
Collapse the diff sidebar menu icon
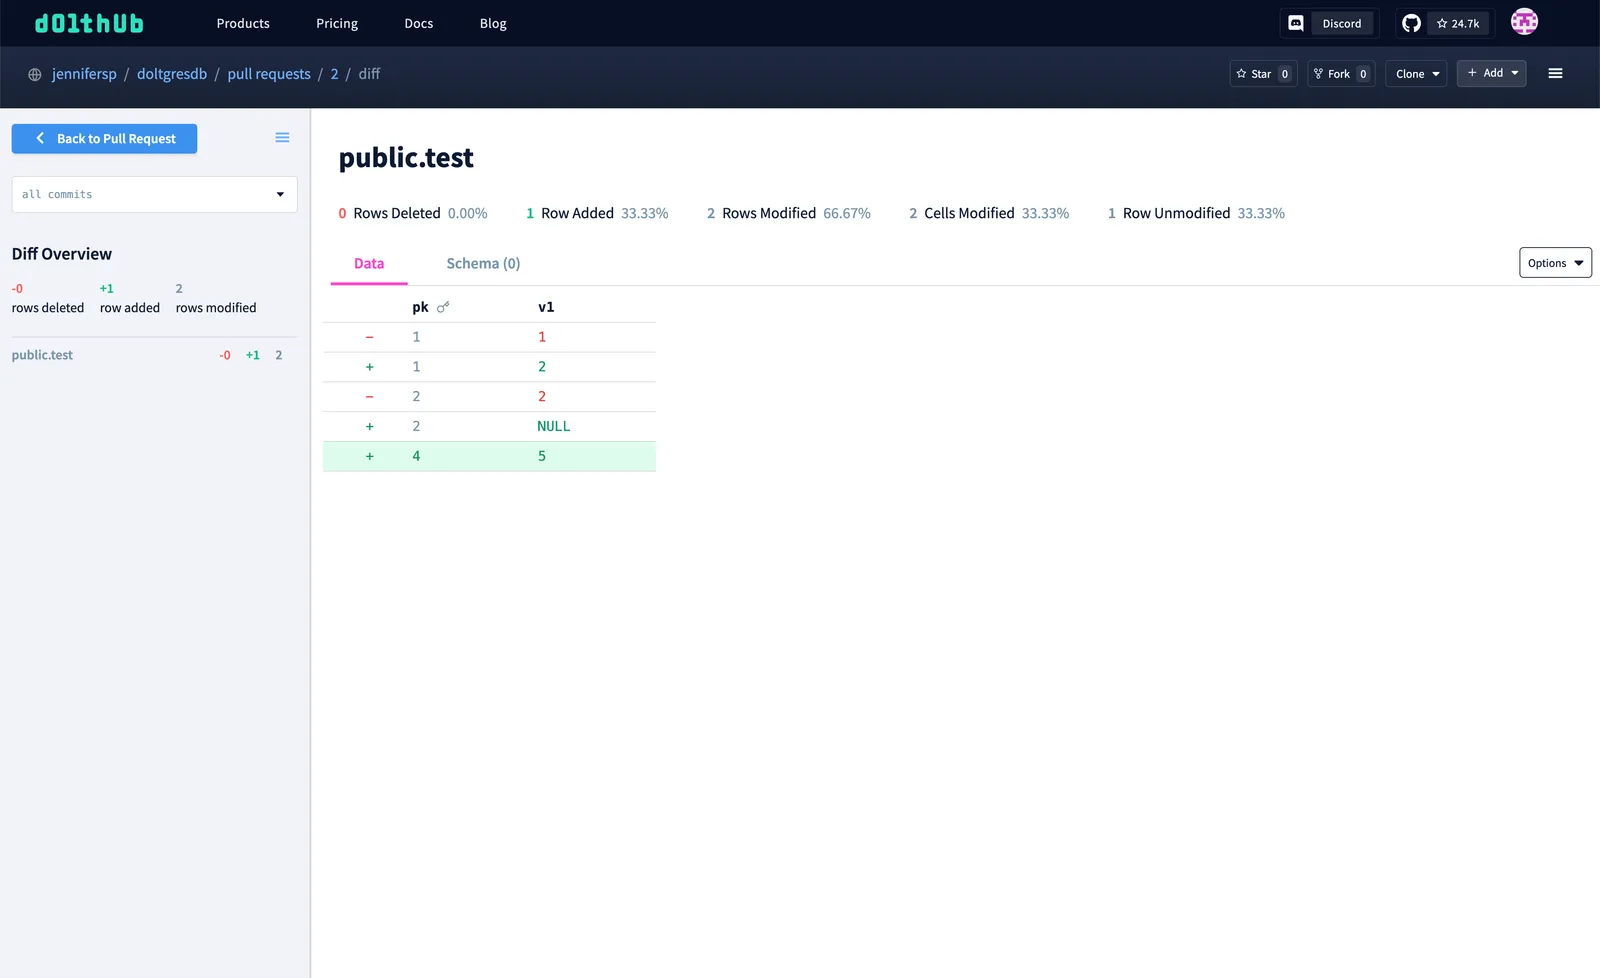(x=282, y=138)
